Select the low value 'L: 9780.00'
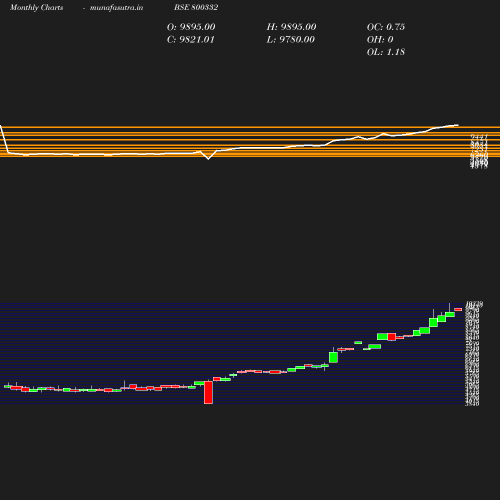 [x=291, y=40]
